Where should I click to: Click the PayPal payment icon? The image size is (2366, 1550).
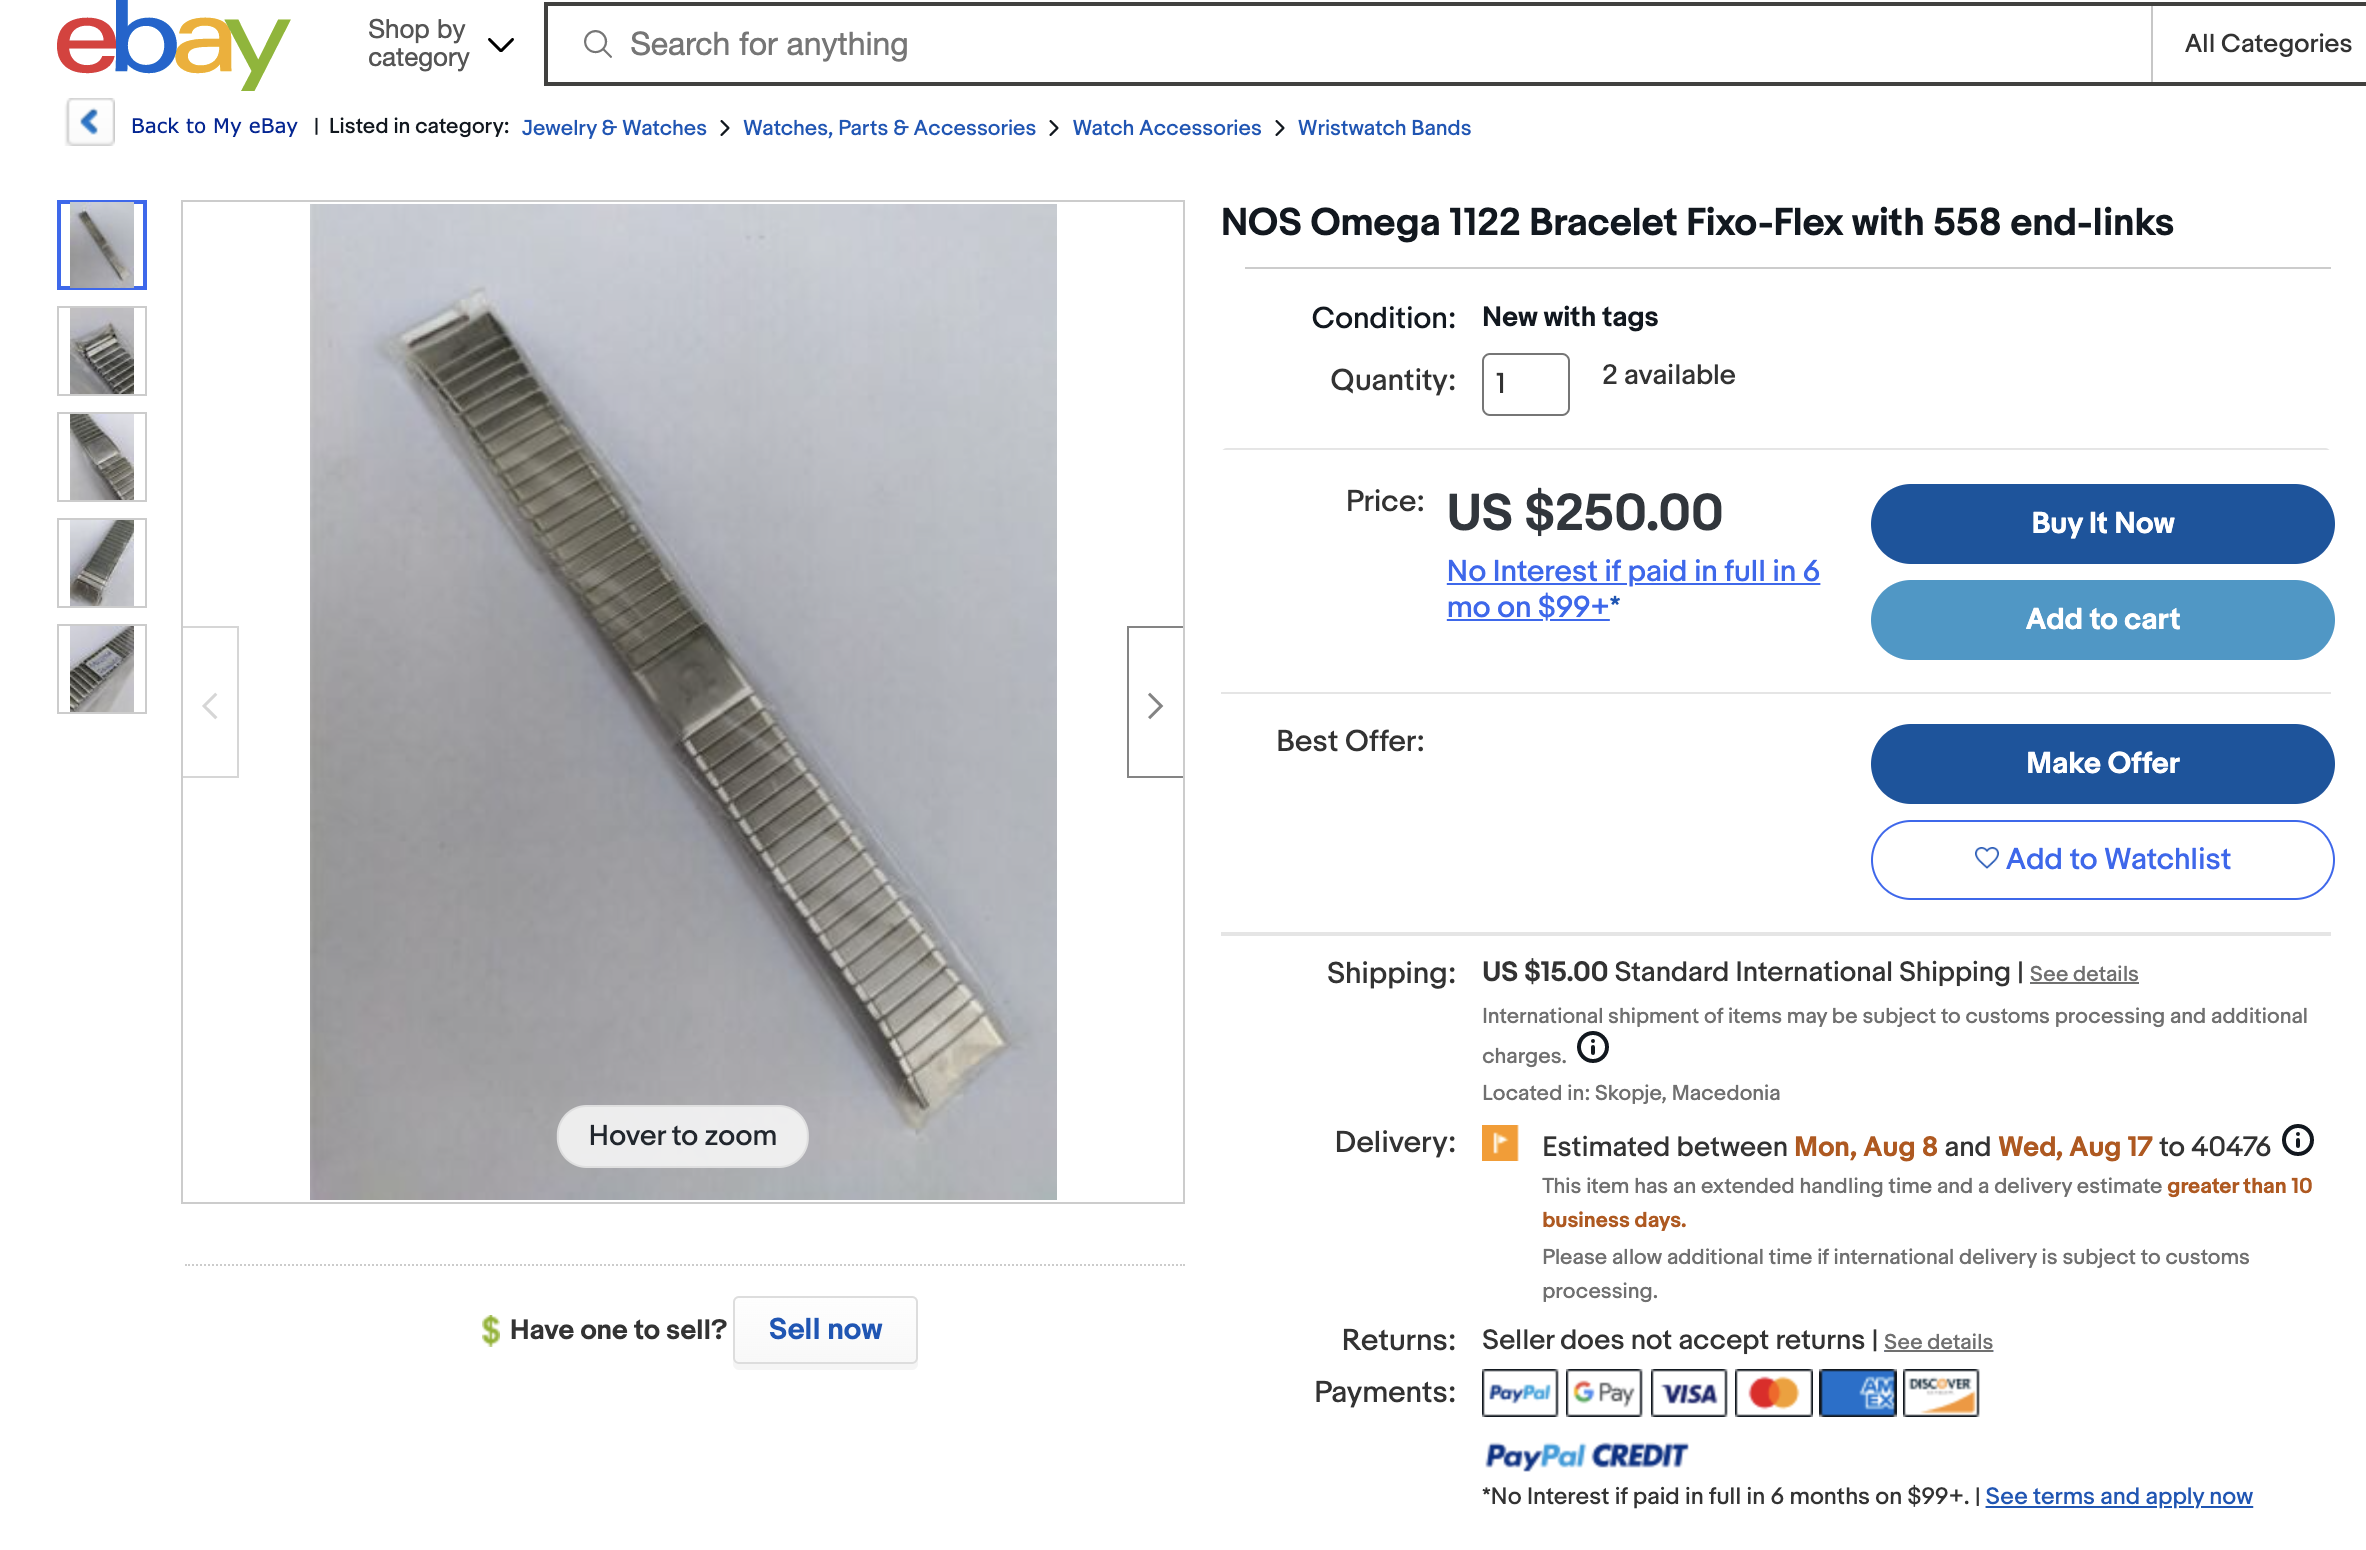pos(1518,1392)
